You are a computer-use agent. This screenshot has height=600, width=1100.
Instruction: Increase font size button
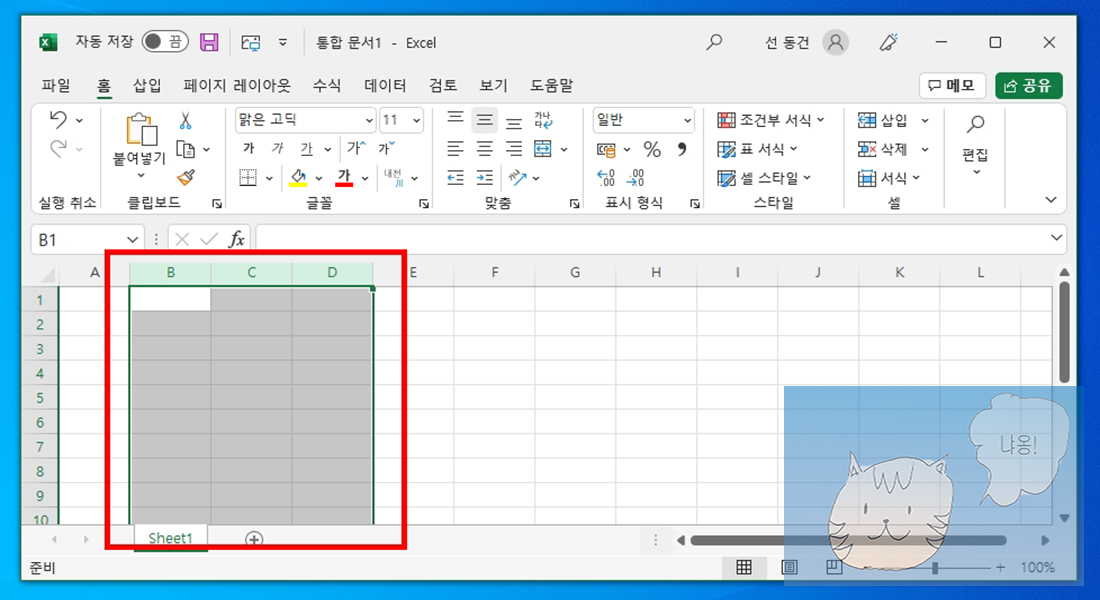tap(356, 148)
